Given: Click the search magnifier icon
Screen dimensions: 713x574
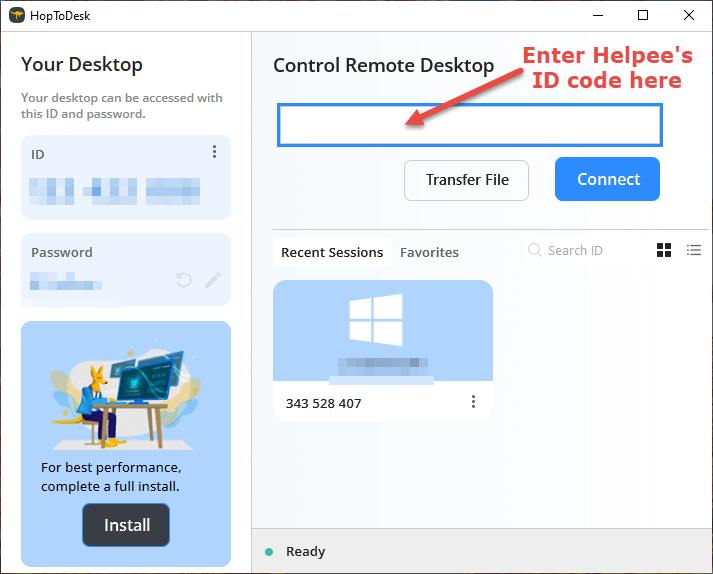Looking at the screenshot, I should (x=534, y=250).
